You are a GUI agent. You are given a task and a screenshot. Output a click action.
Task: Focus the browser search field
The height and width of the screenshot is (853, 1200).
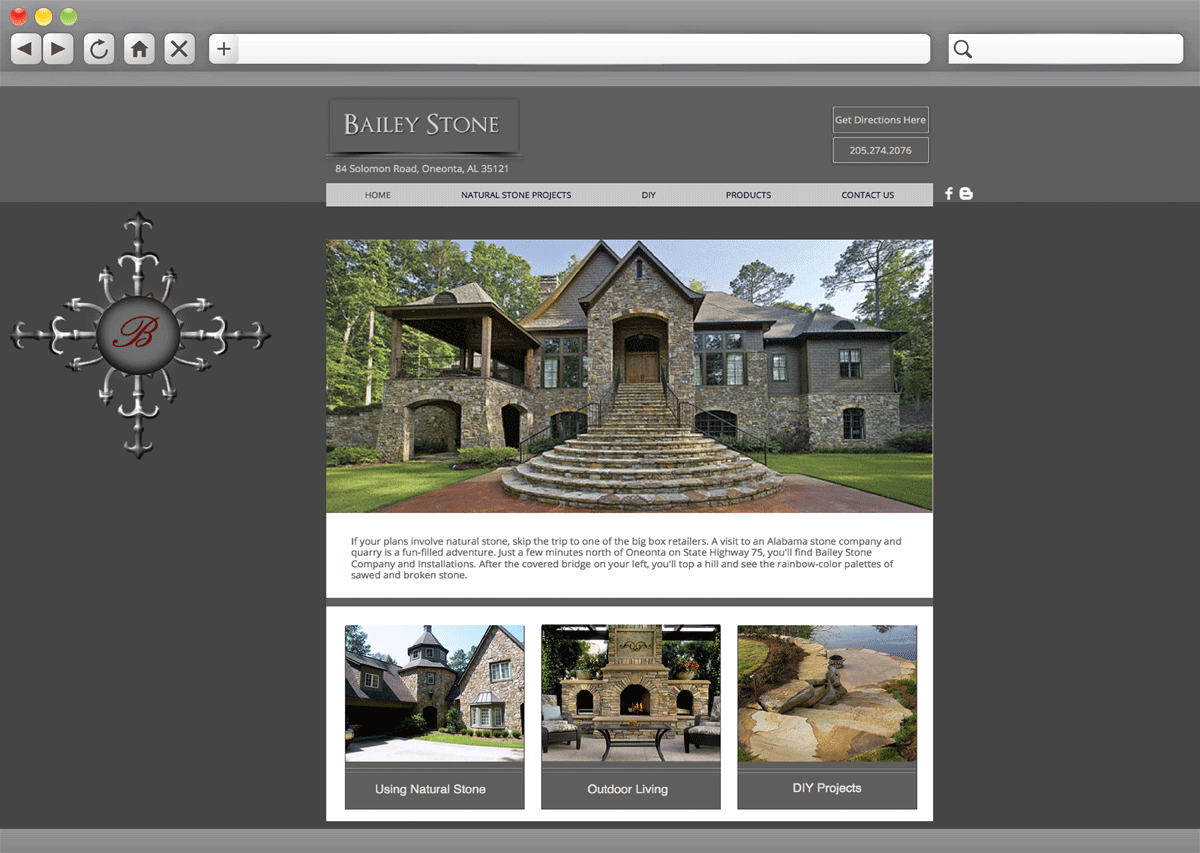[1066, 48]
